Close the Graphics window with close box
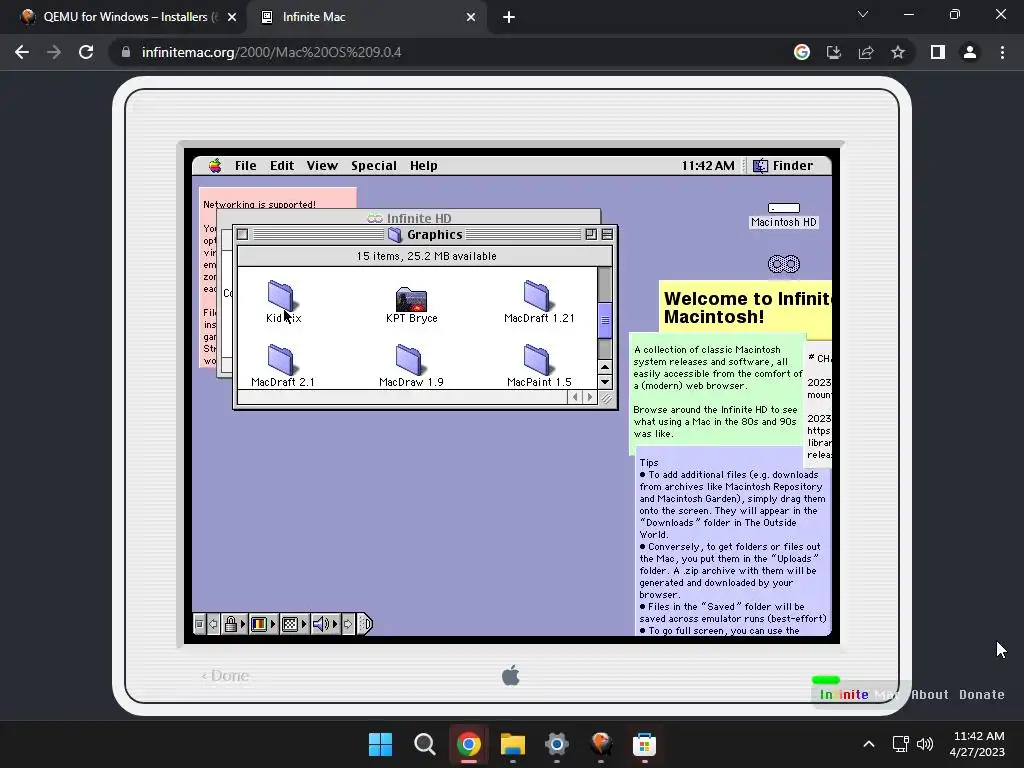 pyautogui.click(x=242, y=234)
